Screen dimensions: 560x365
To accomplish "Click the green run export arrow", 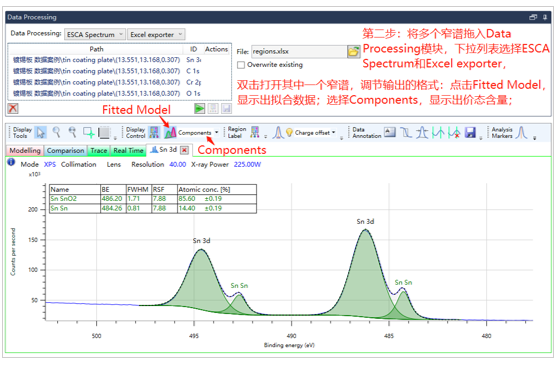I will pyautogui.click(x=199, y=108).
